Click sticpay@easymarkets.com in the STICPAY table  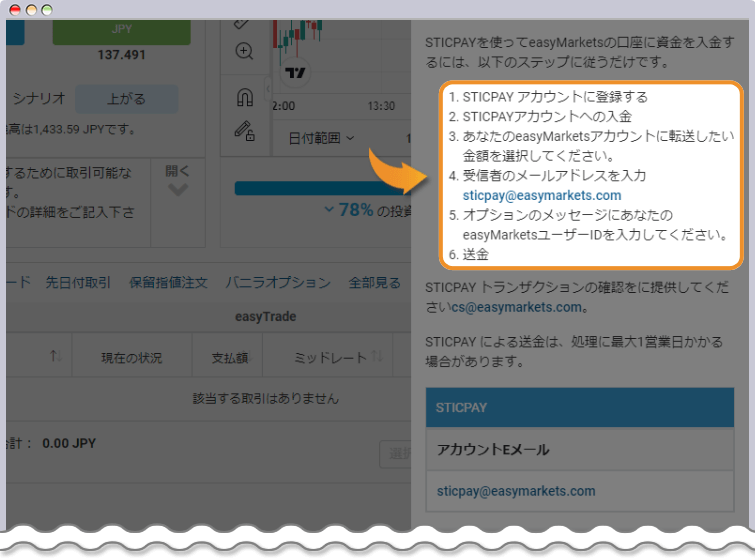tap(516, 491)
